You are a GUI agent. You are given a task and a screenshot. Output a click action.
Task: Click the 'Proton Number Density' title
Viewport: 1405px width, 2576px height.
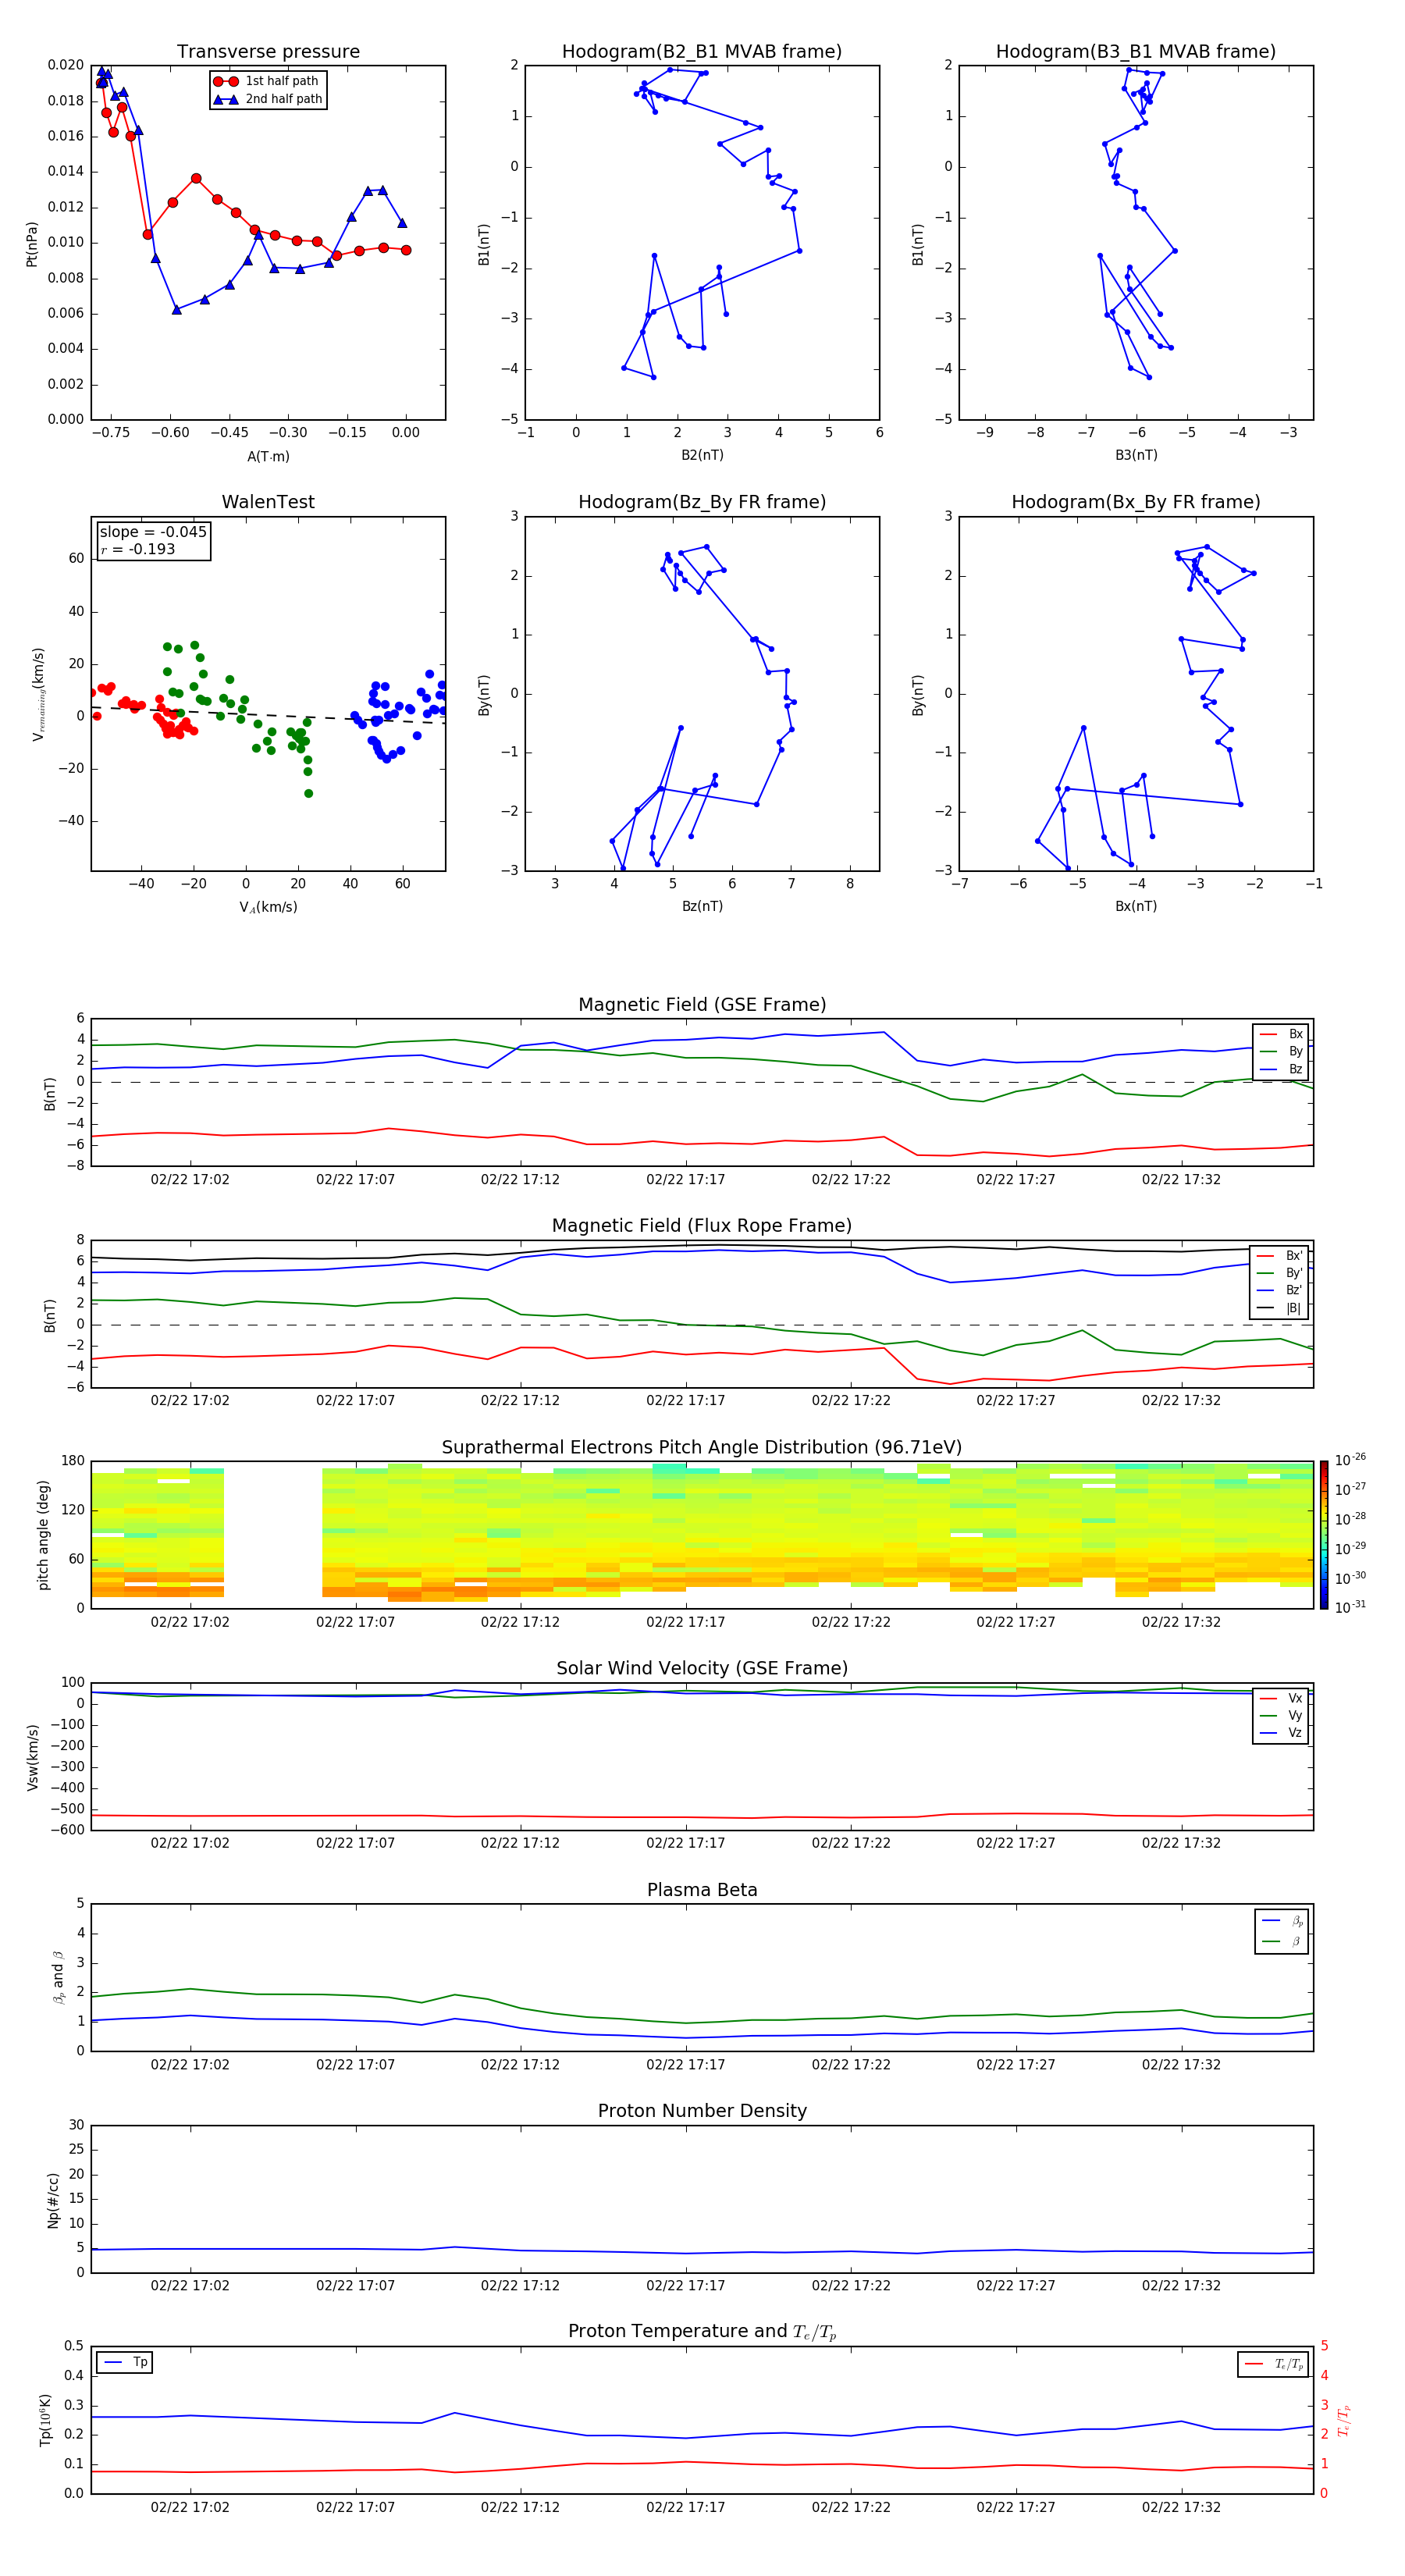702,2111
